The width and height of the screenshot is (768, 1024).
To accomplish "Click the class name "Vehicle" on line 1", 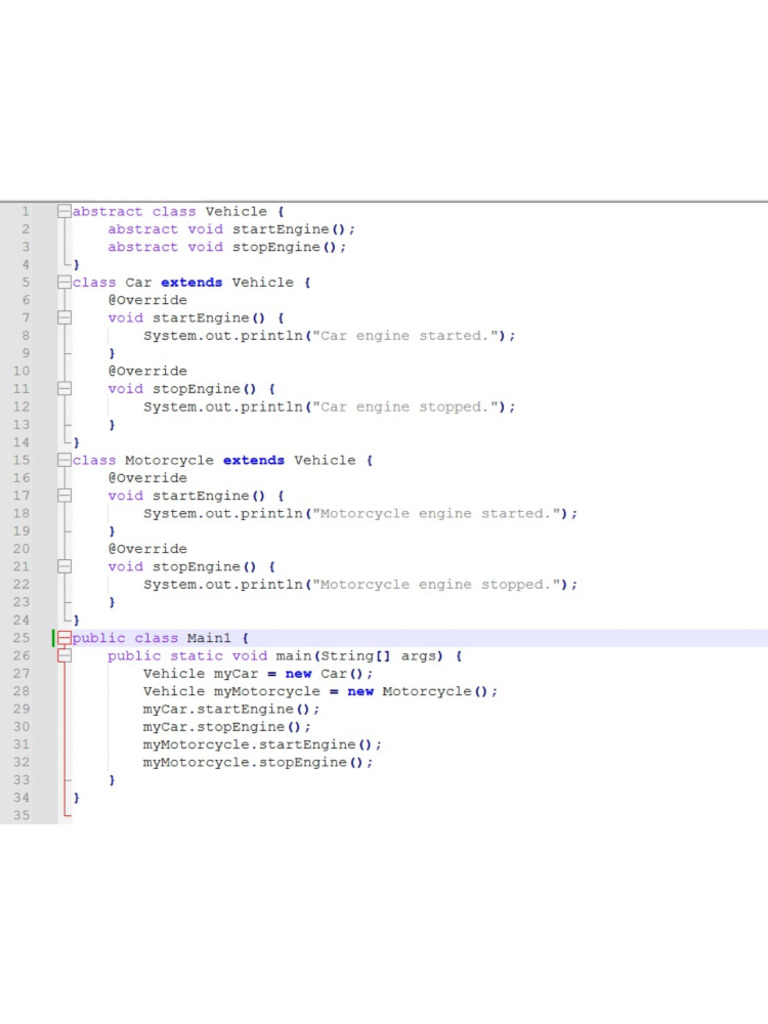I will [x=236, y=211].
